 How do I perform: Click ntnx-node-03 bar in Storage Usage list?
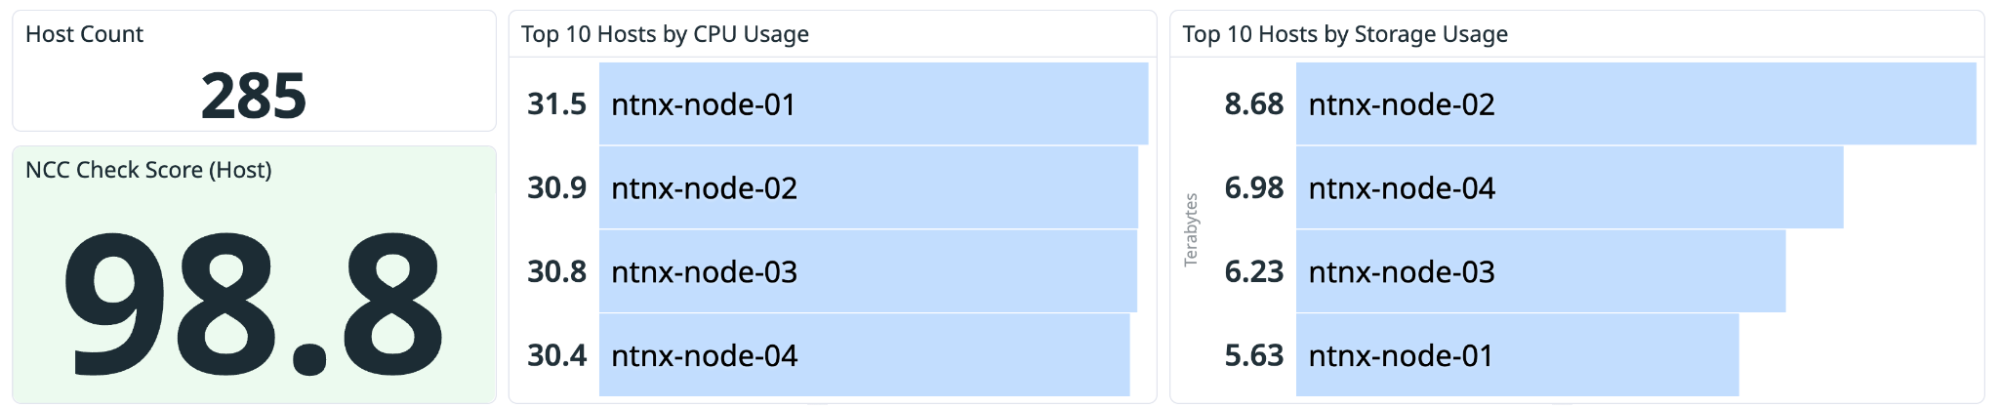point(1540,272)
